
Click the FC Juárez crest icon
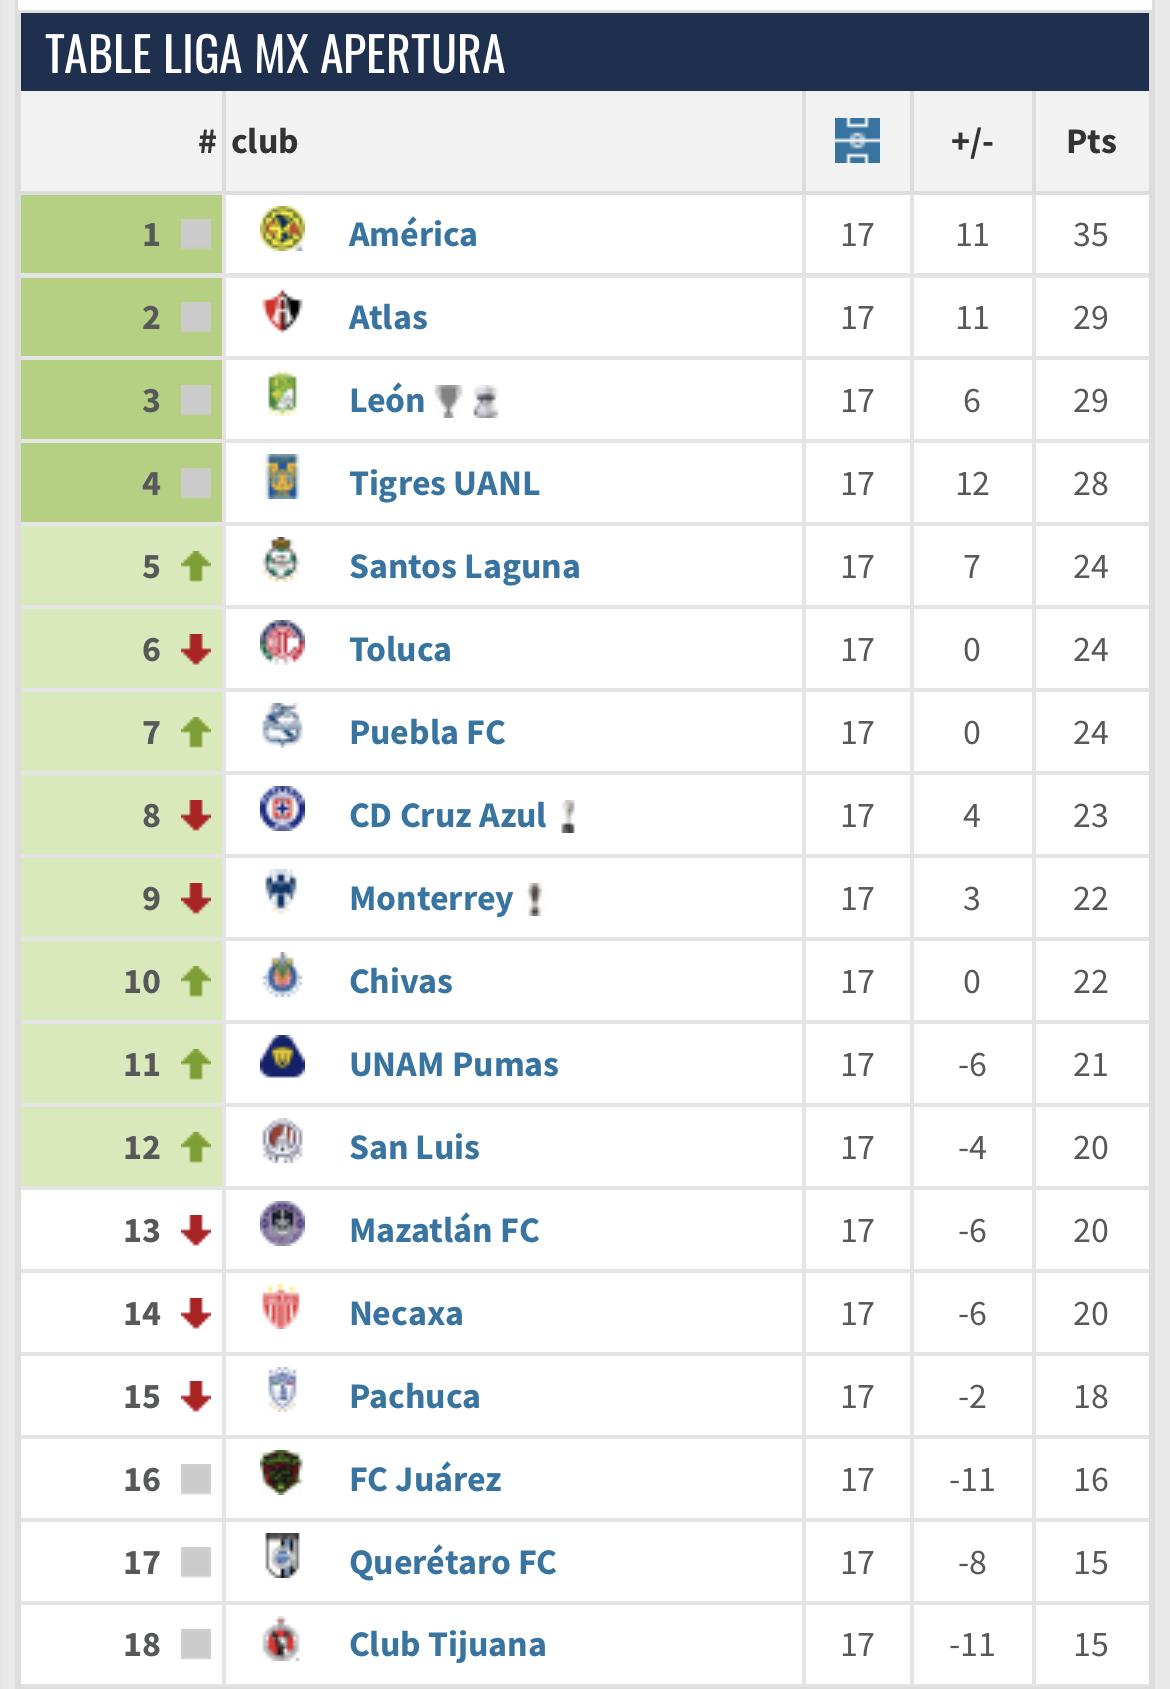(x=282, y=1474)
